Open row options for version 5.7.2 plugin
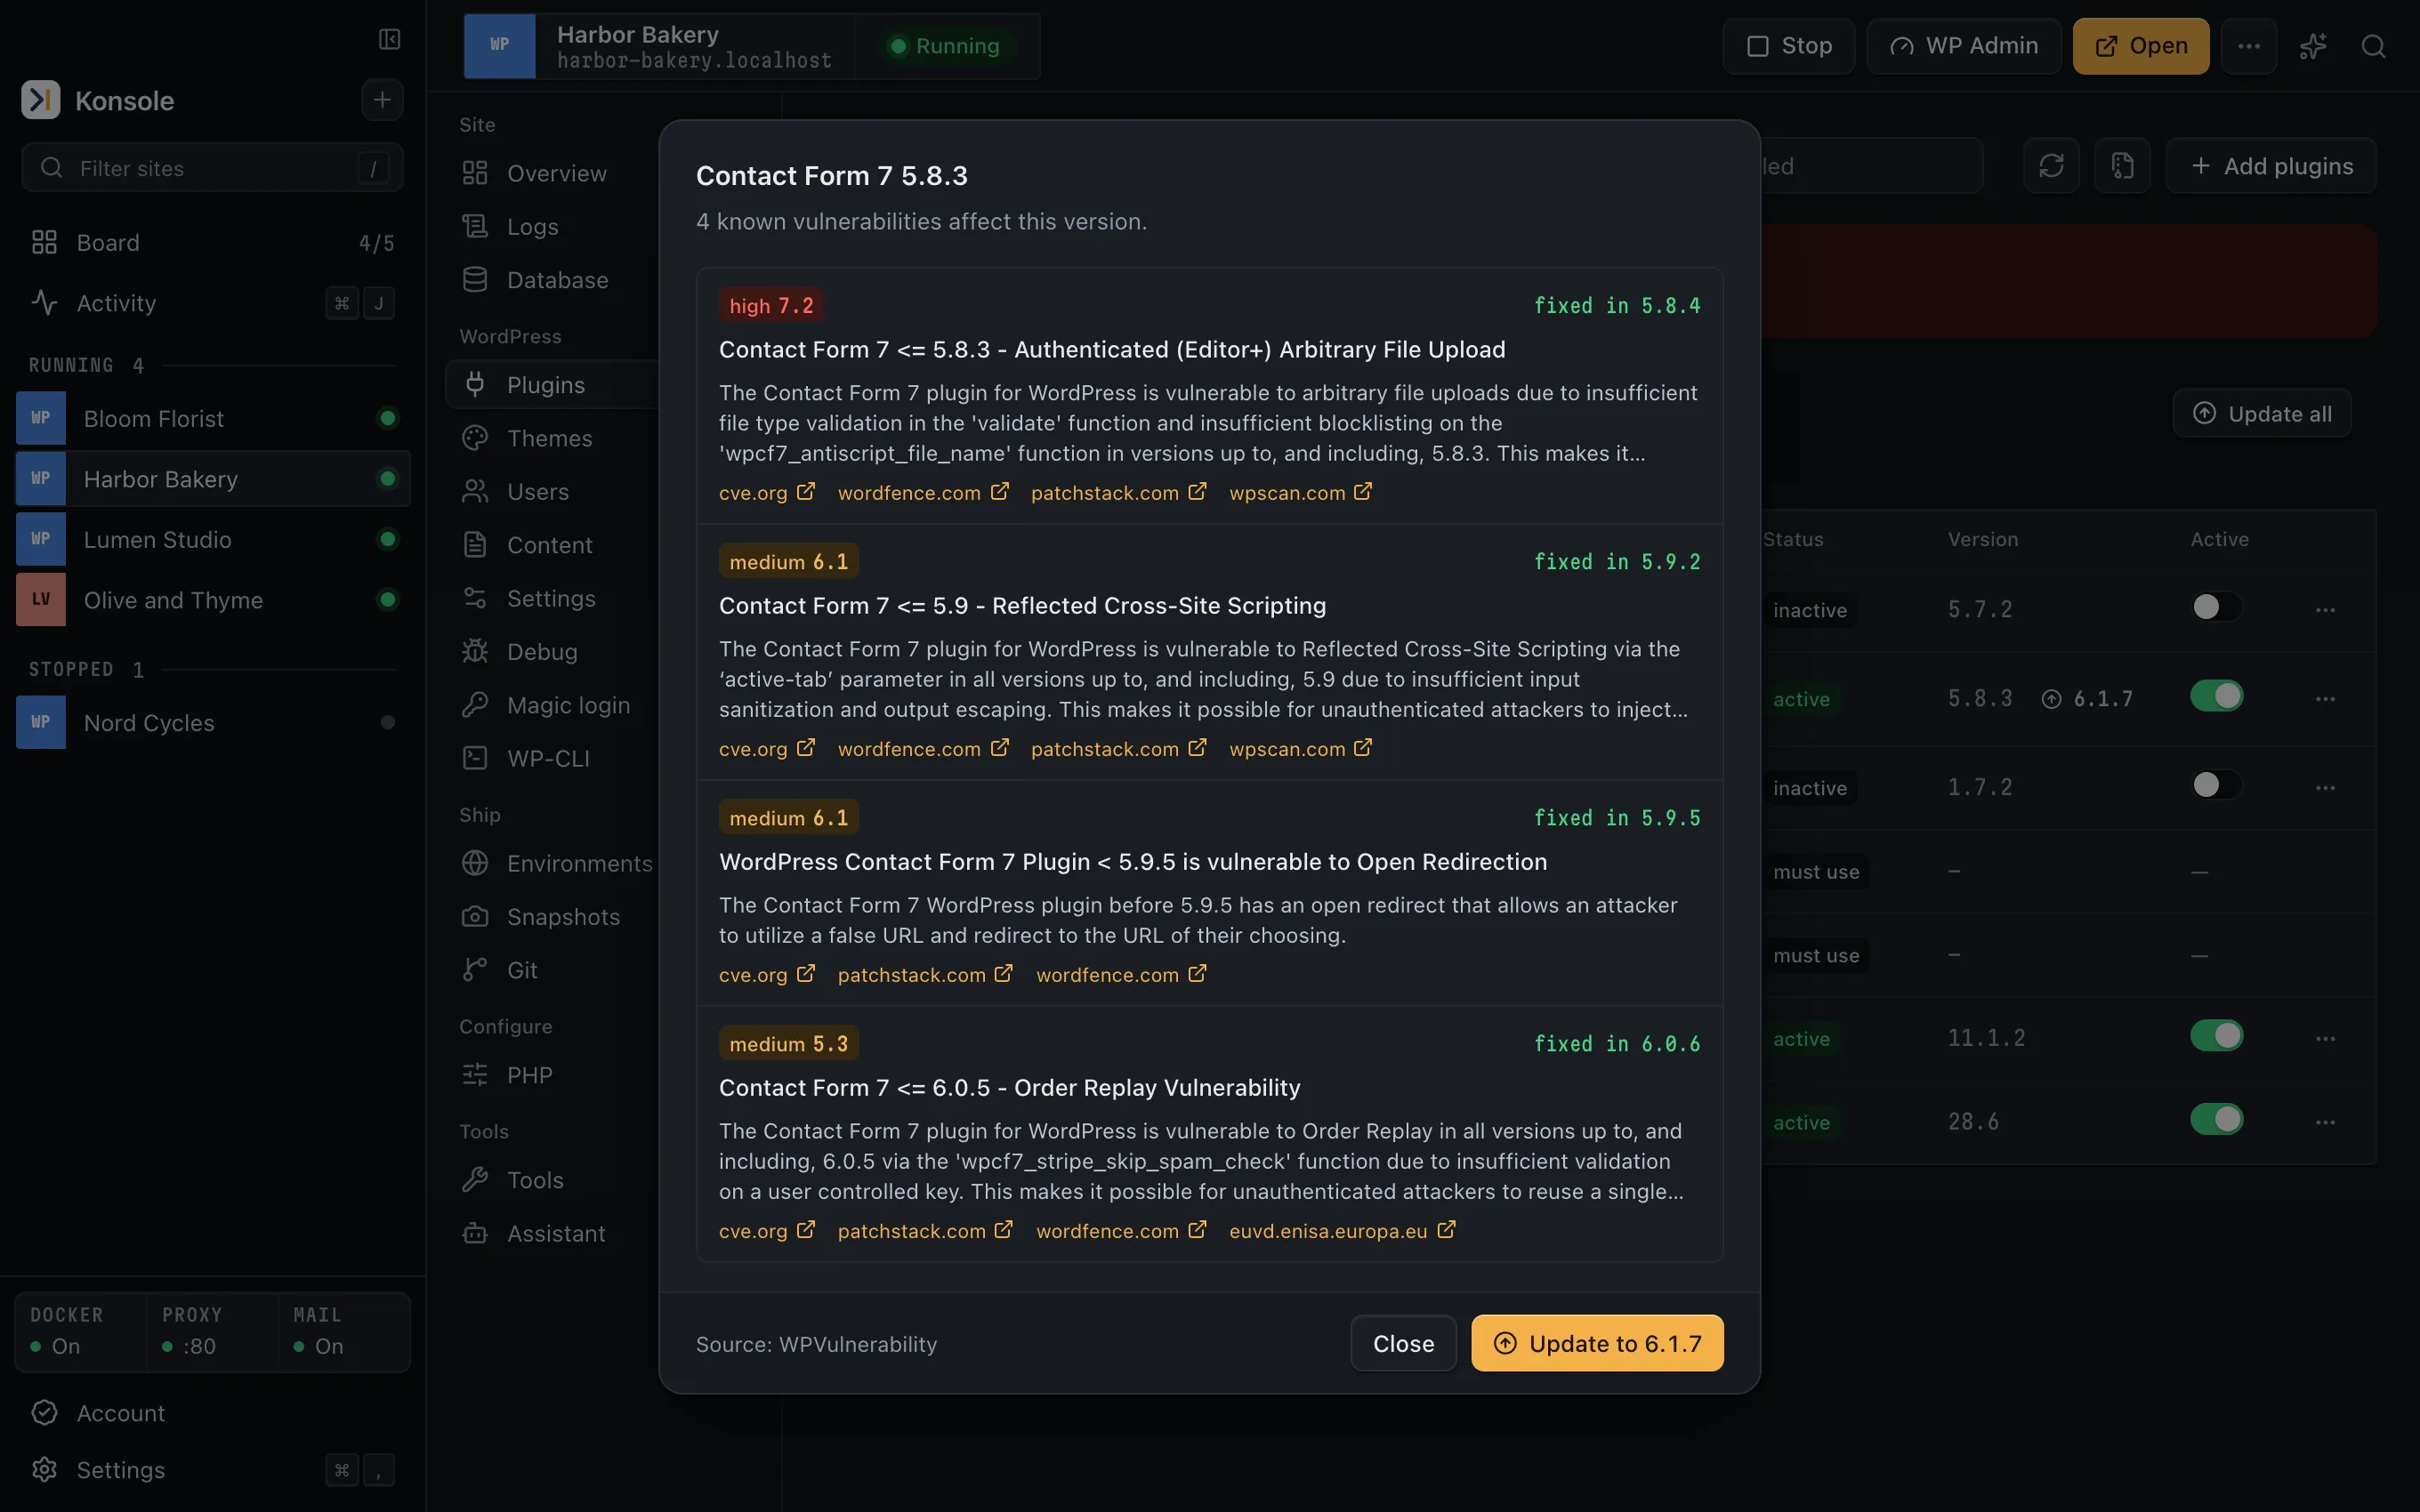This screenshot has width=2420, height=1512. (2325, 610)
